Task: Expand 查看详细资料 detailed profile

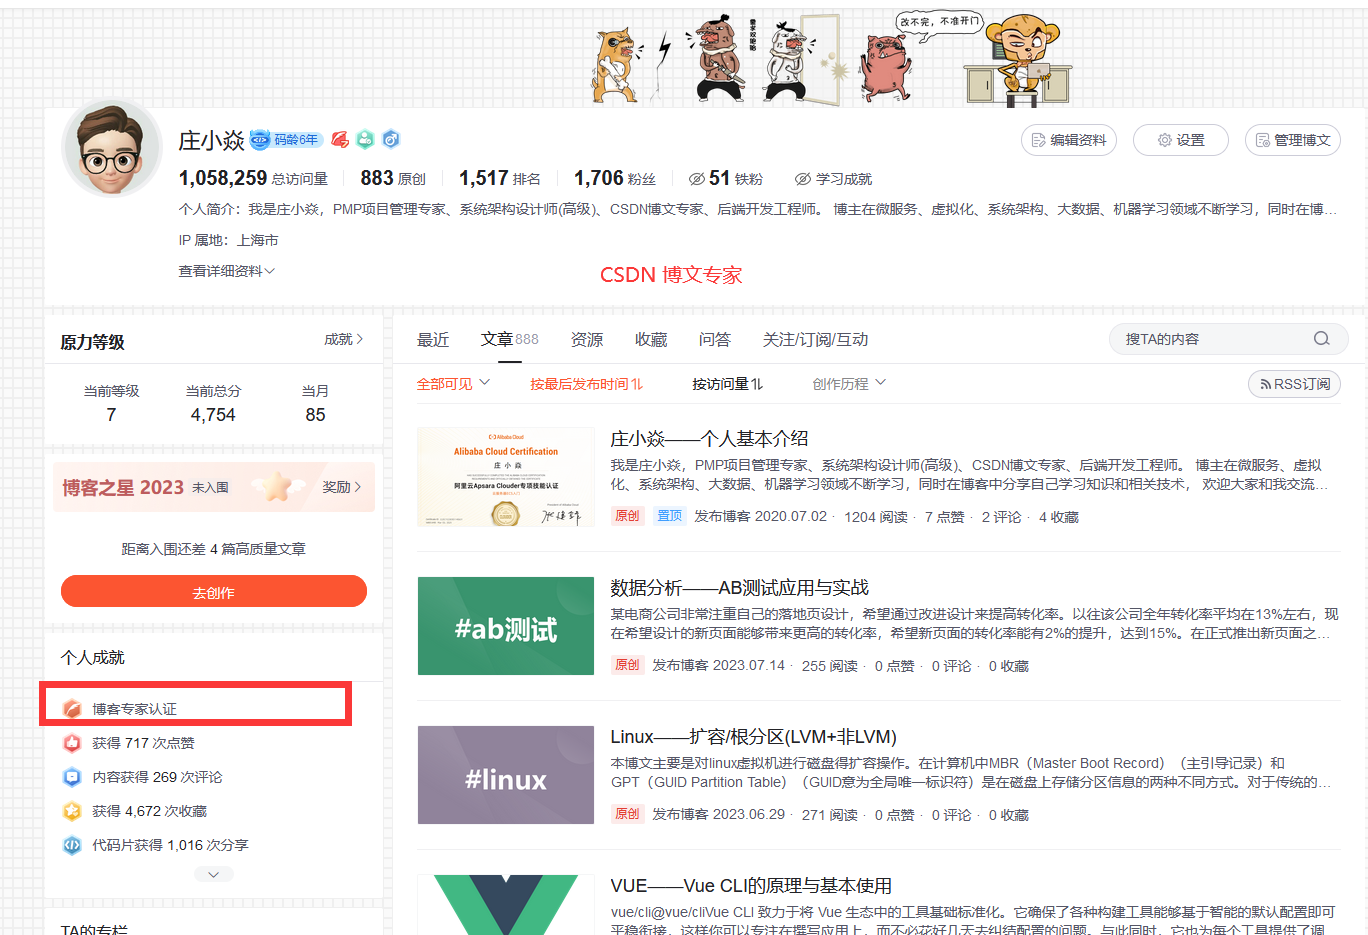Action: pyautogui.click(x=227, y=271)
